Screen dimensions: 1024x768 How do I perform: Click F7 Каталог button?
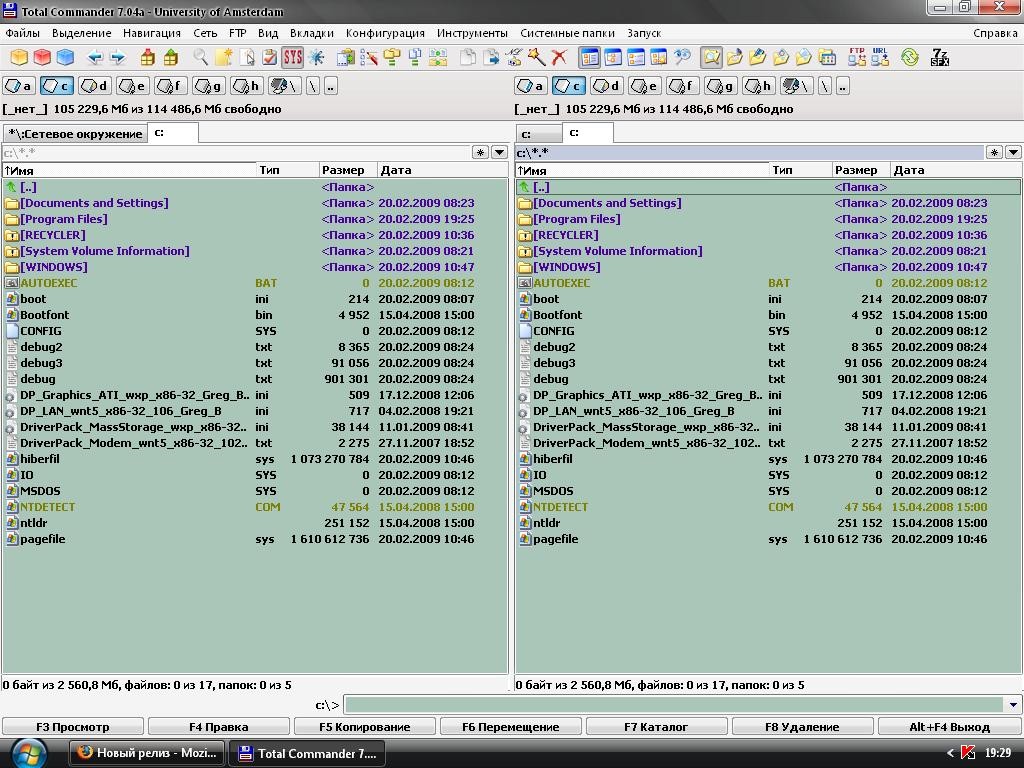tap(656, 727)
